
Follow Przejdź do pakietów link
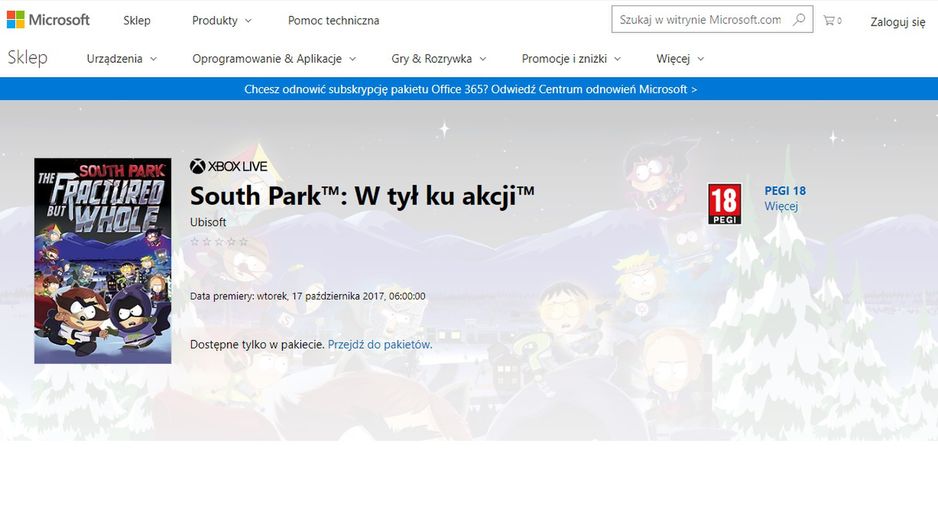coord(380,344)
